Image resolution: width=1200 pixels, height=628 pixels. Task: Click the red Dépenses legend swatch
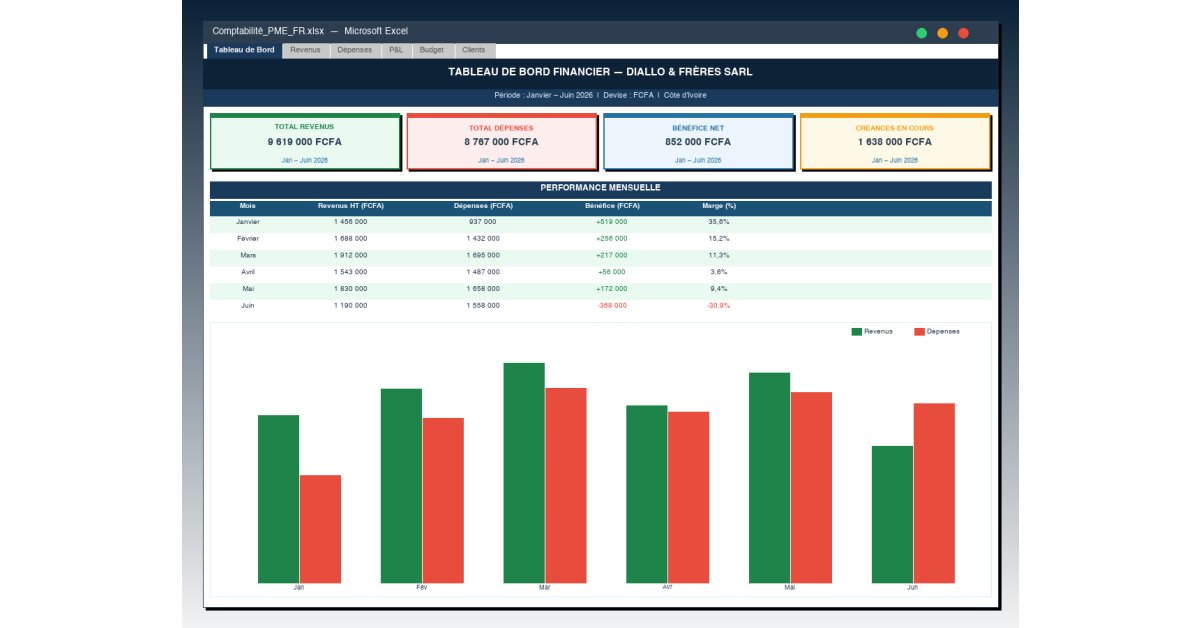coord(919,331)
